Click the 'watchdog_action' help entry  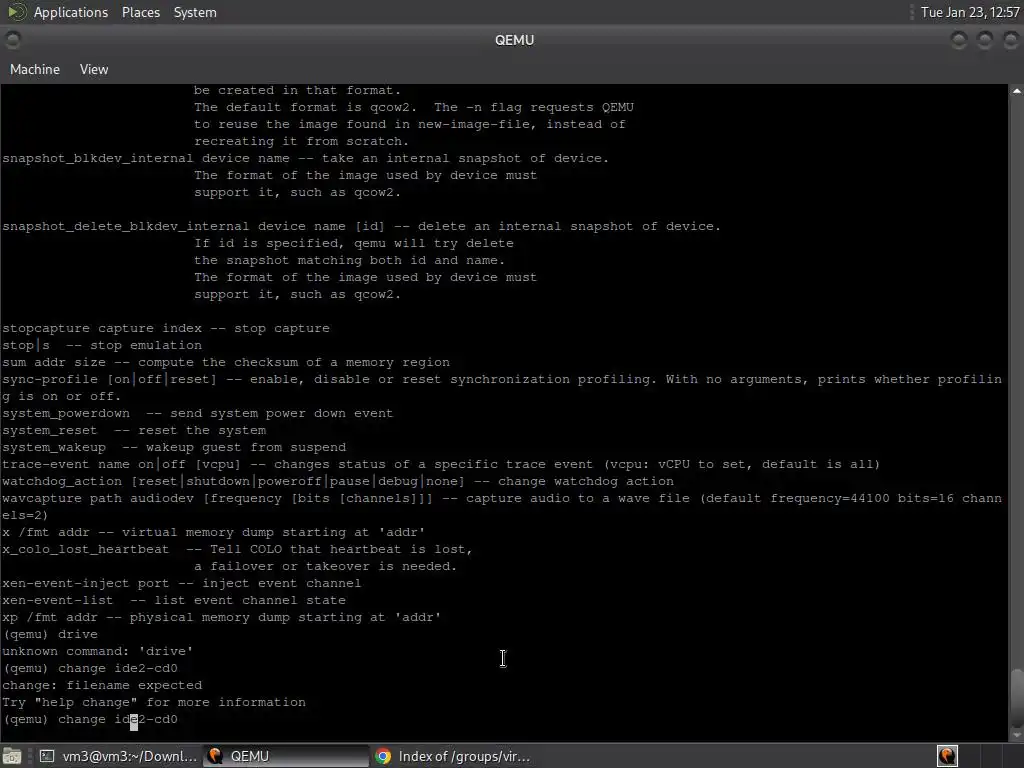click(x=338, y=481)
